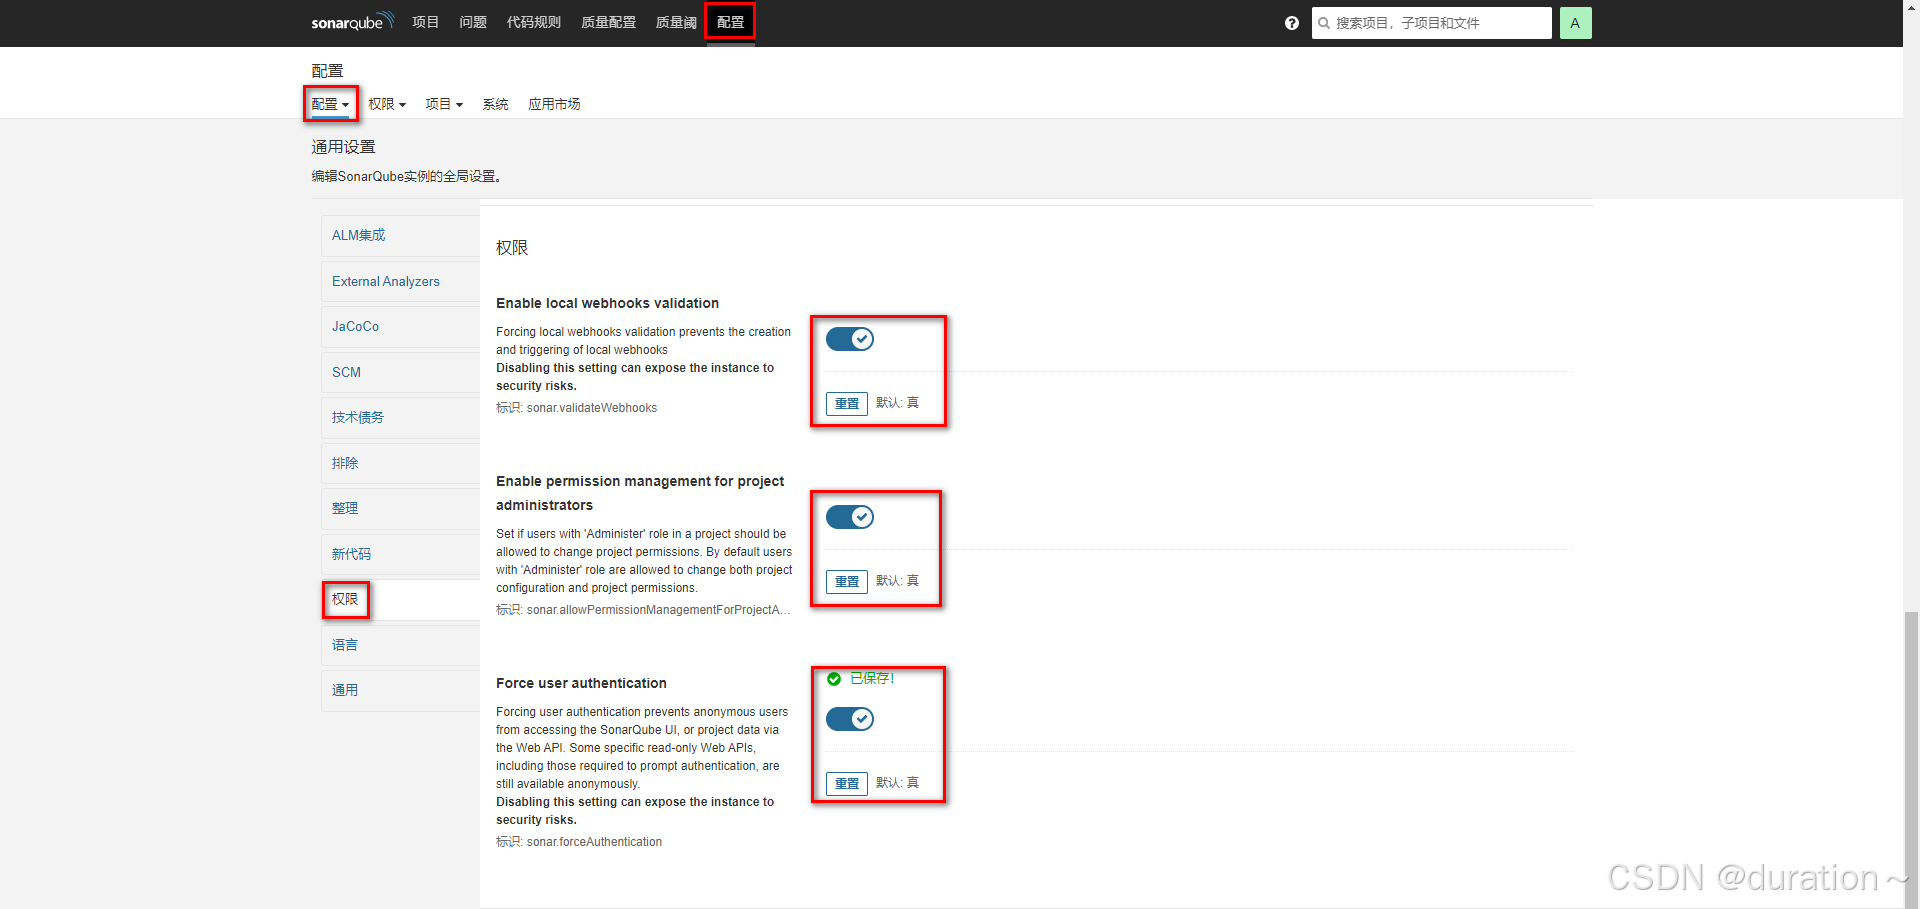Click the user avatar A
The width and height of the screenshot is (1920, 909).
[1575, 22]
